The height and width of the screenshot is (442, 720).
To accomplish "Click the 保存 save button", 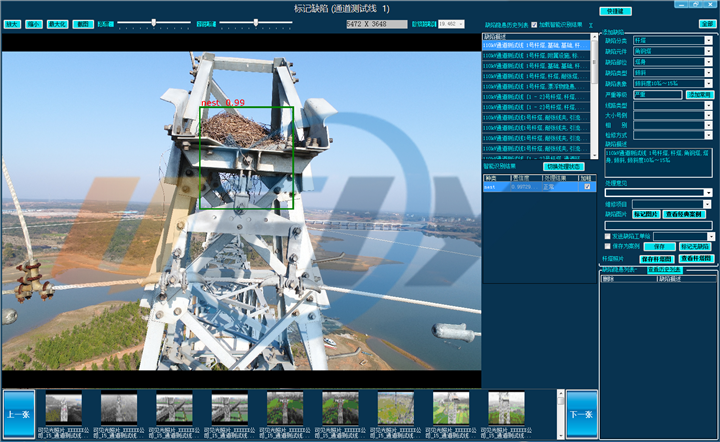I will coord(659,247).
